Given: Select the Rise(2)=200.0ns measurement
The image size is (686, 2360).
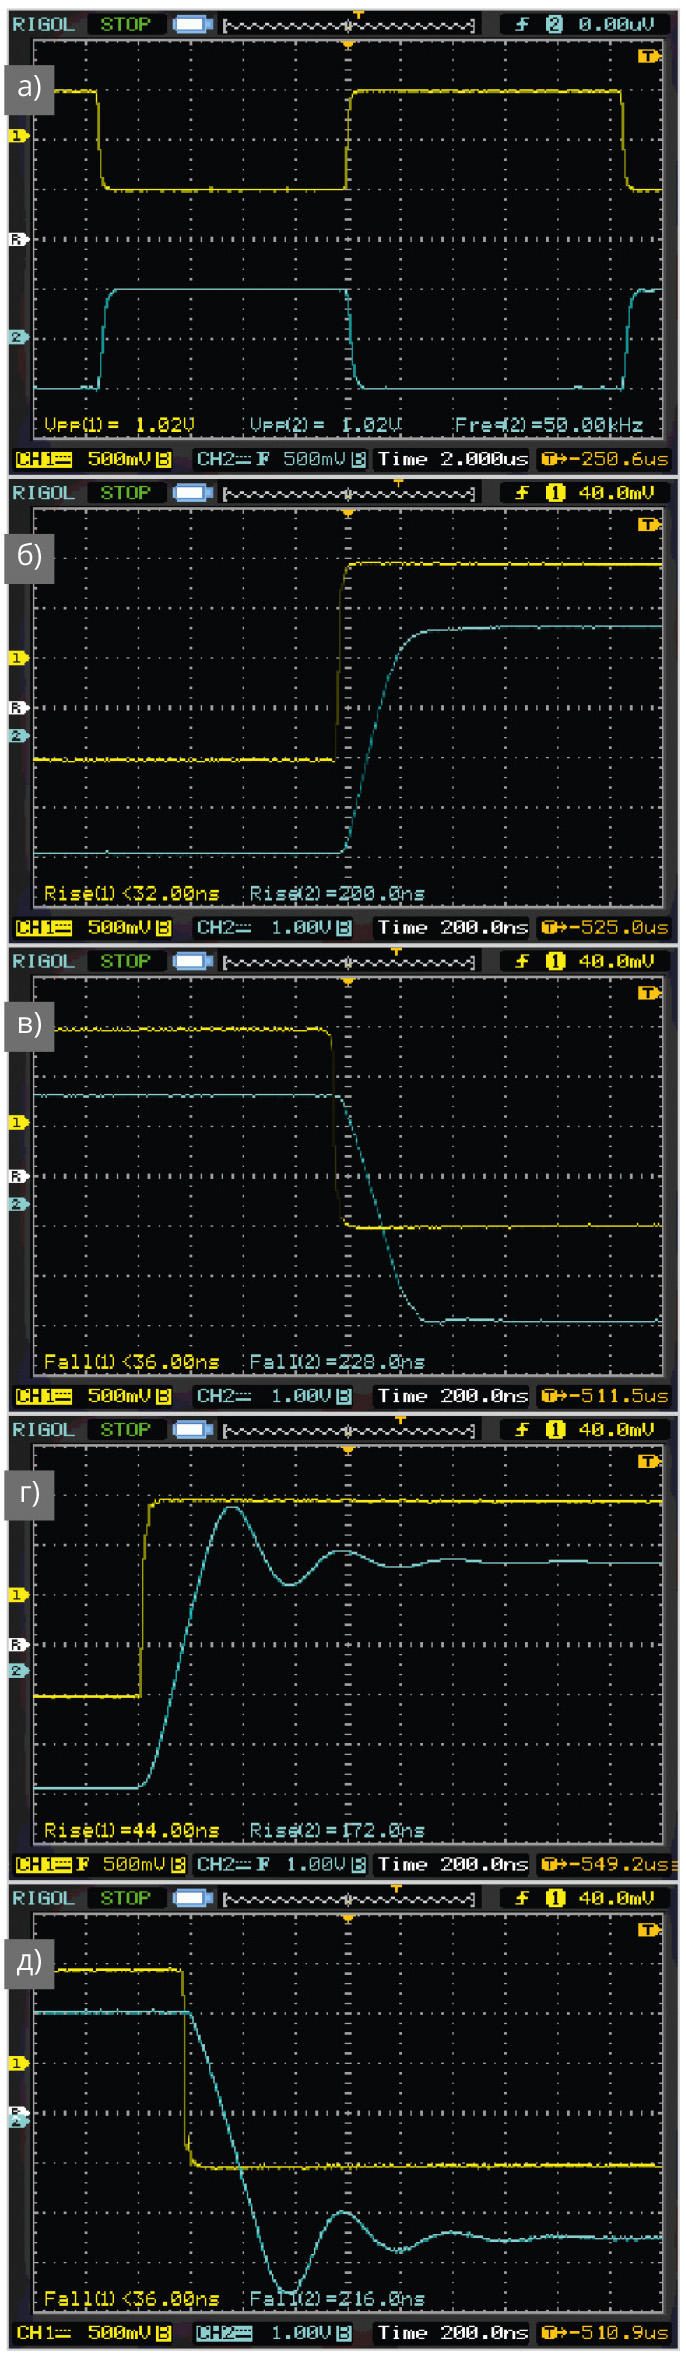Looking at the screenshot, I should point(336,893).
